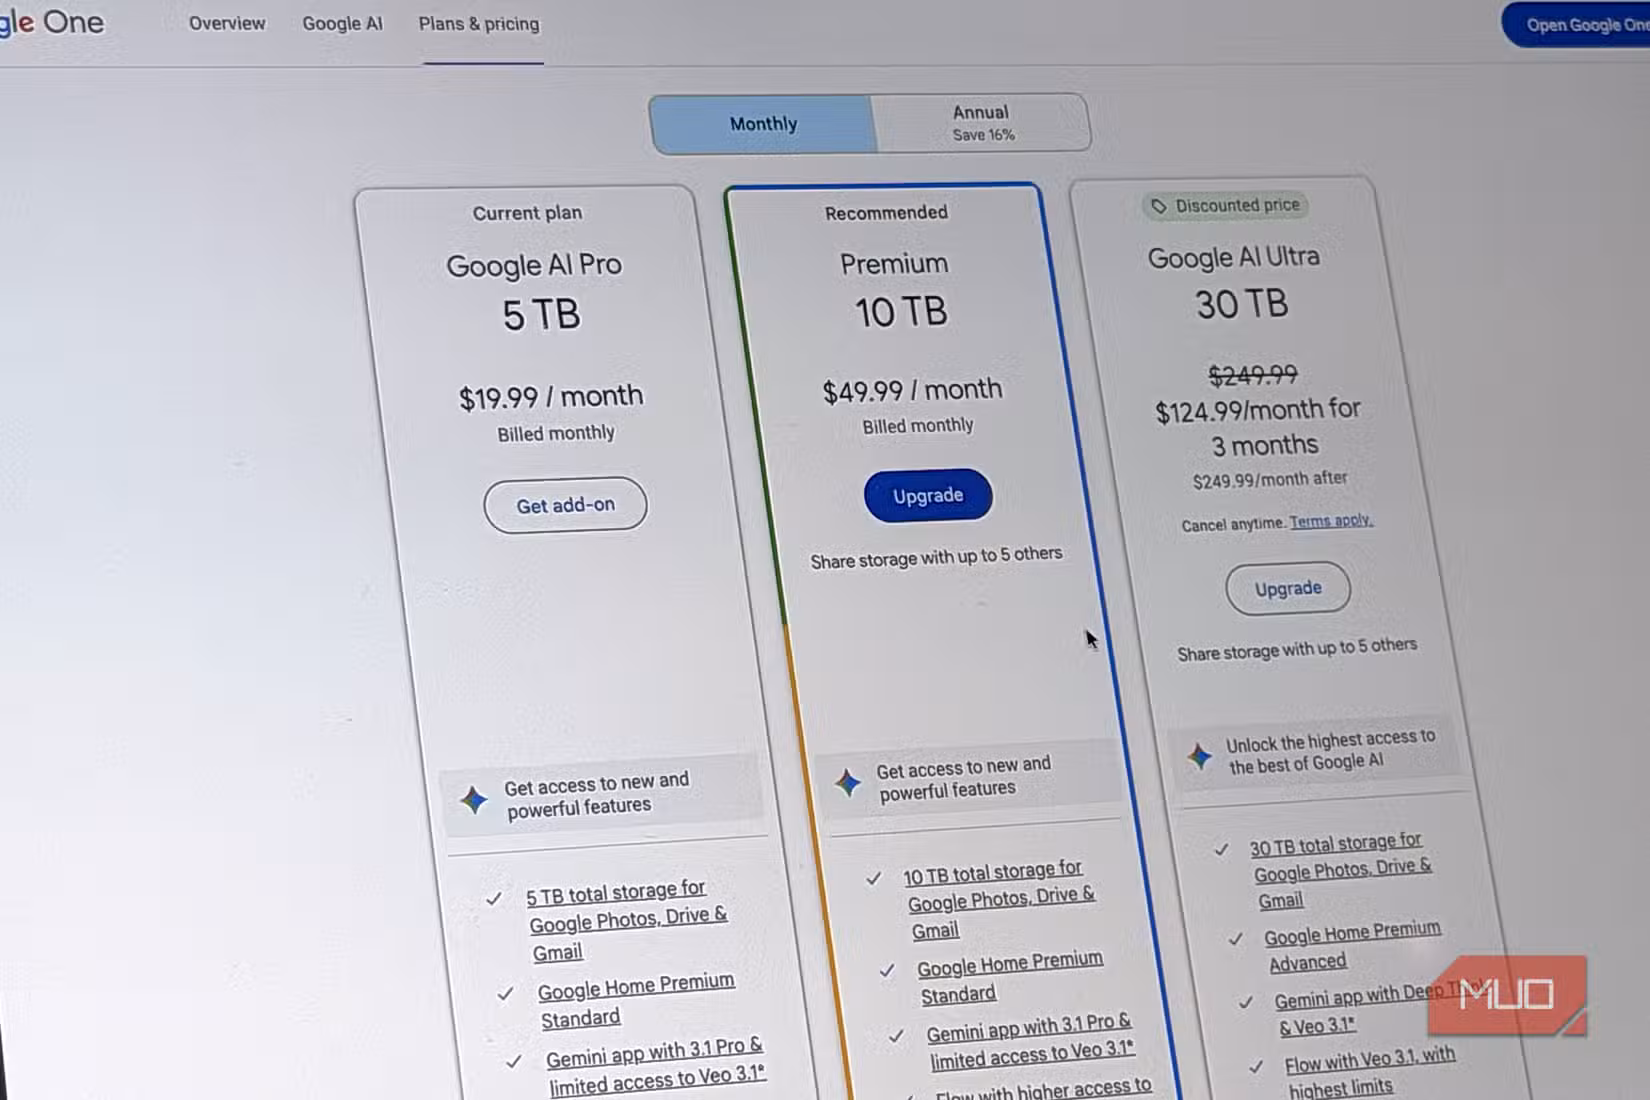Click the Google AI Ultra plan title
The image size is (1650, 1100).
(x=1234, y=258)
